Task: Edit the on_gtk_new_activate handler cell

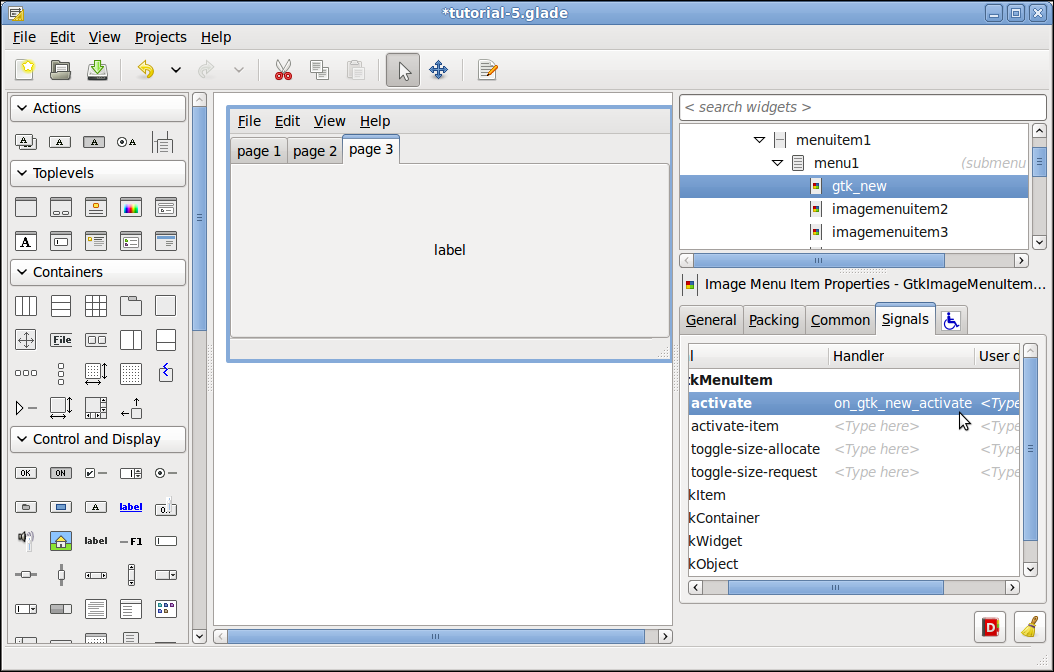Action: click(903, 403)
